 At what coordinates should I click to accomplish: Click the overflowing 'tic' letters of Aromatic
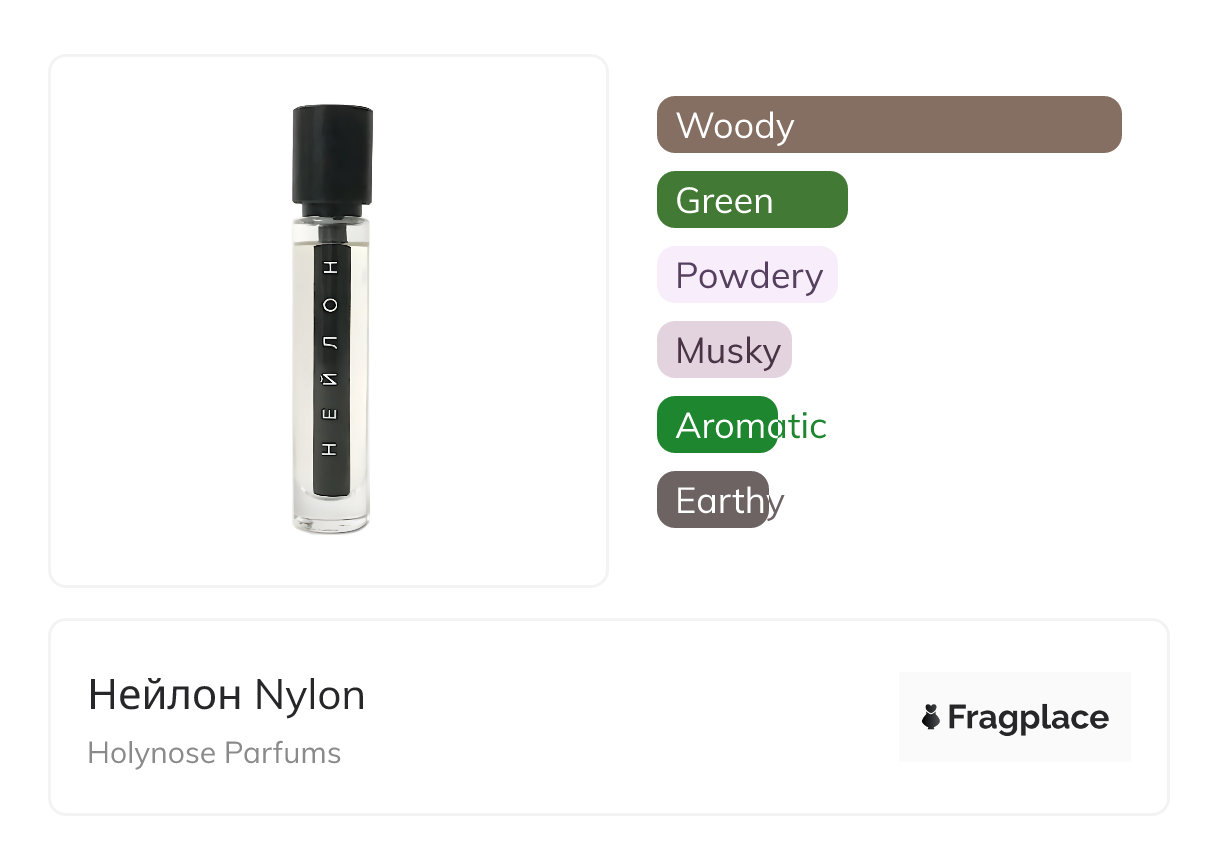click(804, 426)
